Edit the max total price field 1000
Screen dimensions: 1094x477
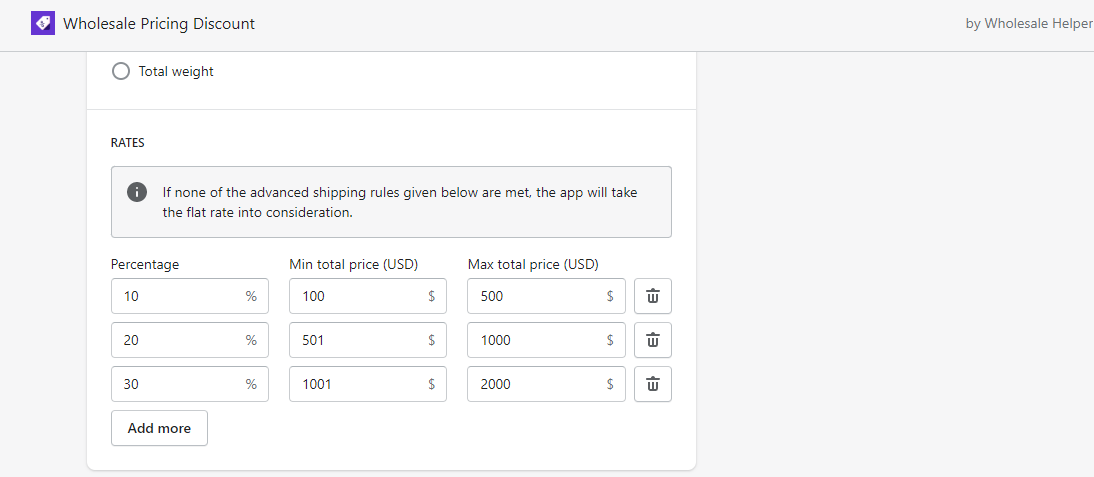point(546,340)
